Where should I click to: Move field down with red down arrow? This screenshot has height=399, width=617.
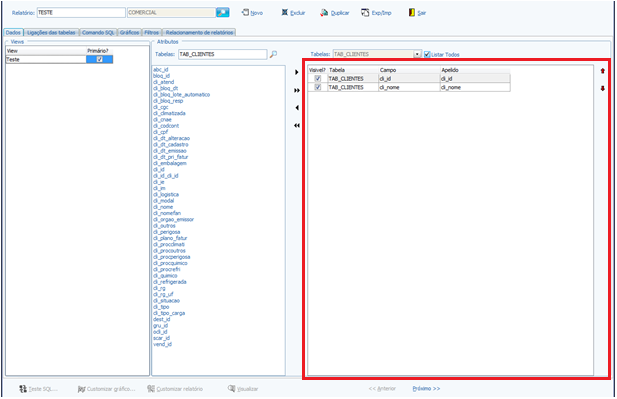(x=602, y=89)
